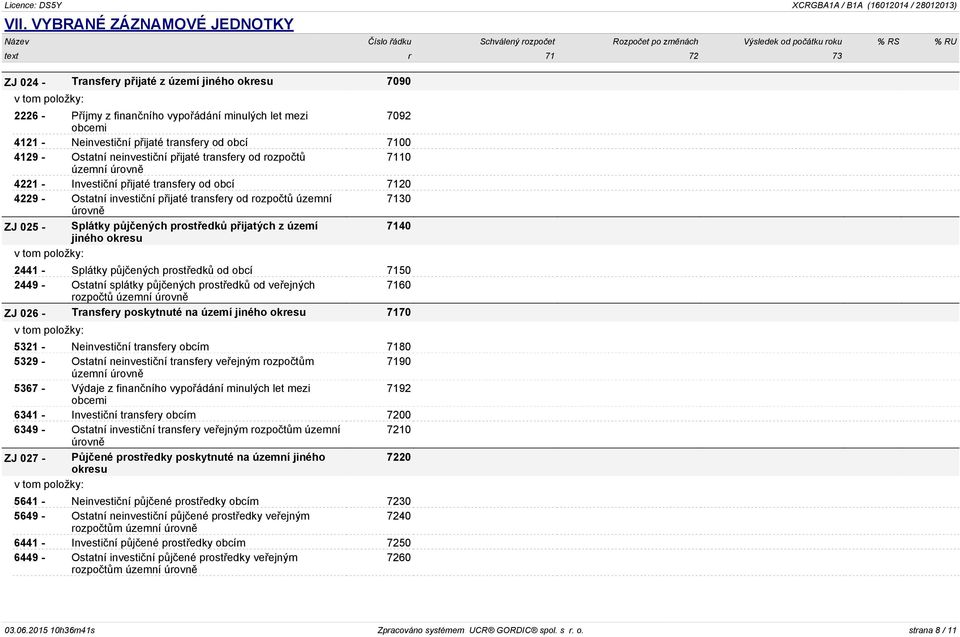Select the 'ZJ 025 -' section code
This screenshot has height=637, width=960.
click(24, 227)
